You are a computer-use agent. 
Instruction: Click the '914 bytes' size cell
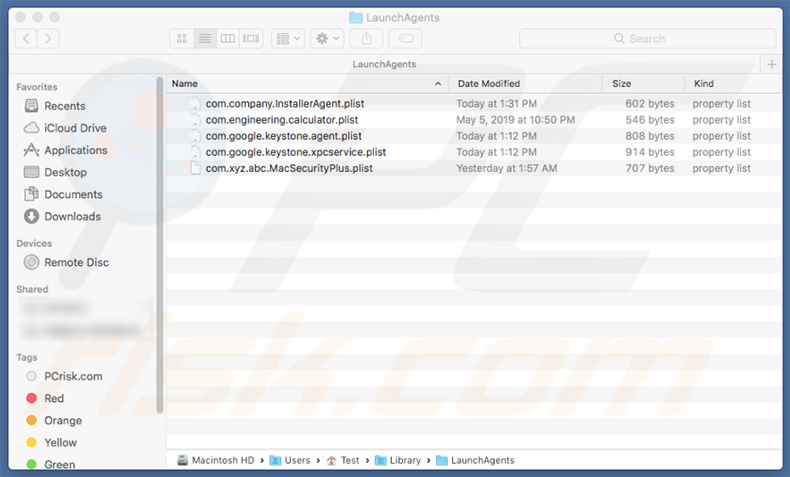649,152
